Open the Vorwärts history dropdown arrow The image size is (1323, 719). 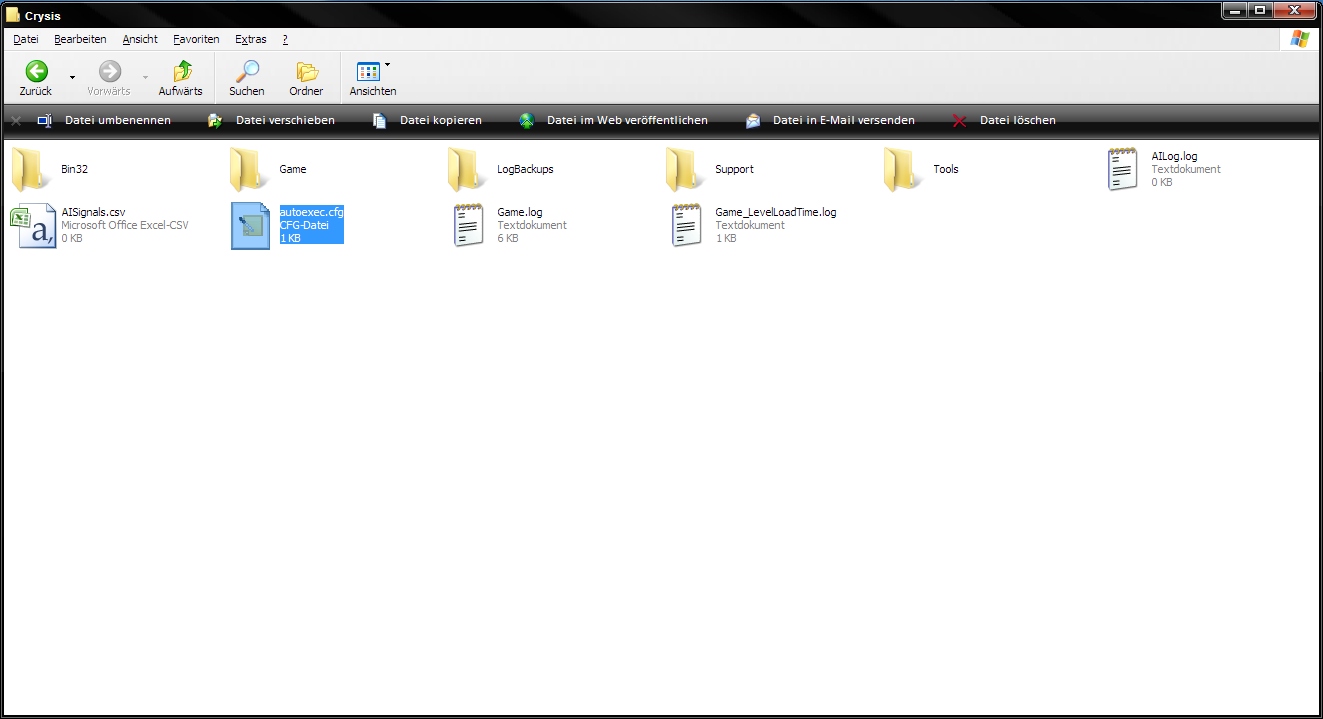point(145,77)
